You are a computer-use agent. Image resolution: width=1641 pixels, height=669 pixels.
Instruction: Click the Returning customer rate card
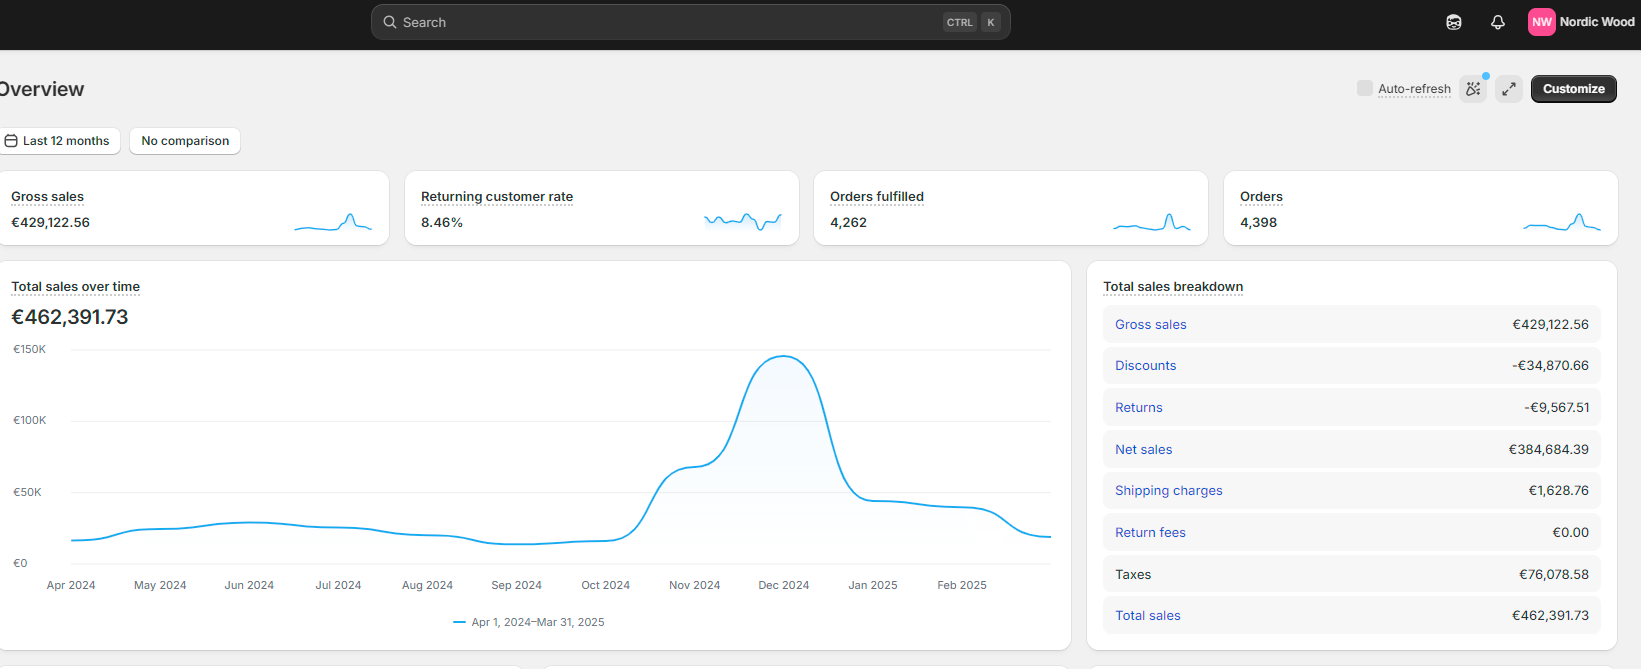[x=601, y=208]
